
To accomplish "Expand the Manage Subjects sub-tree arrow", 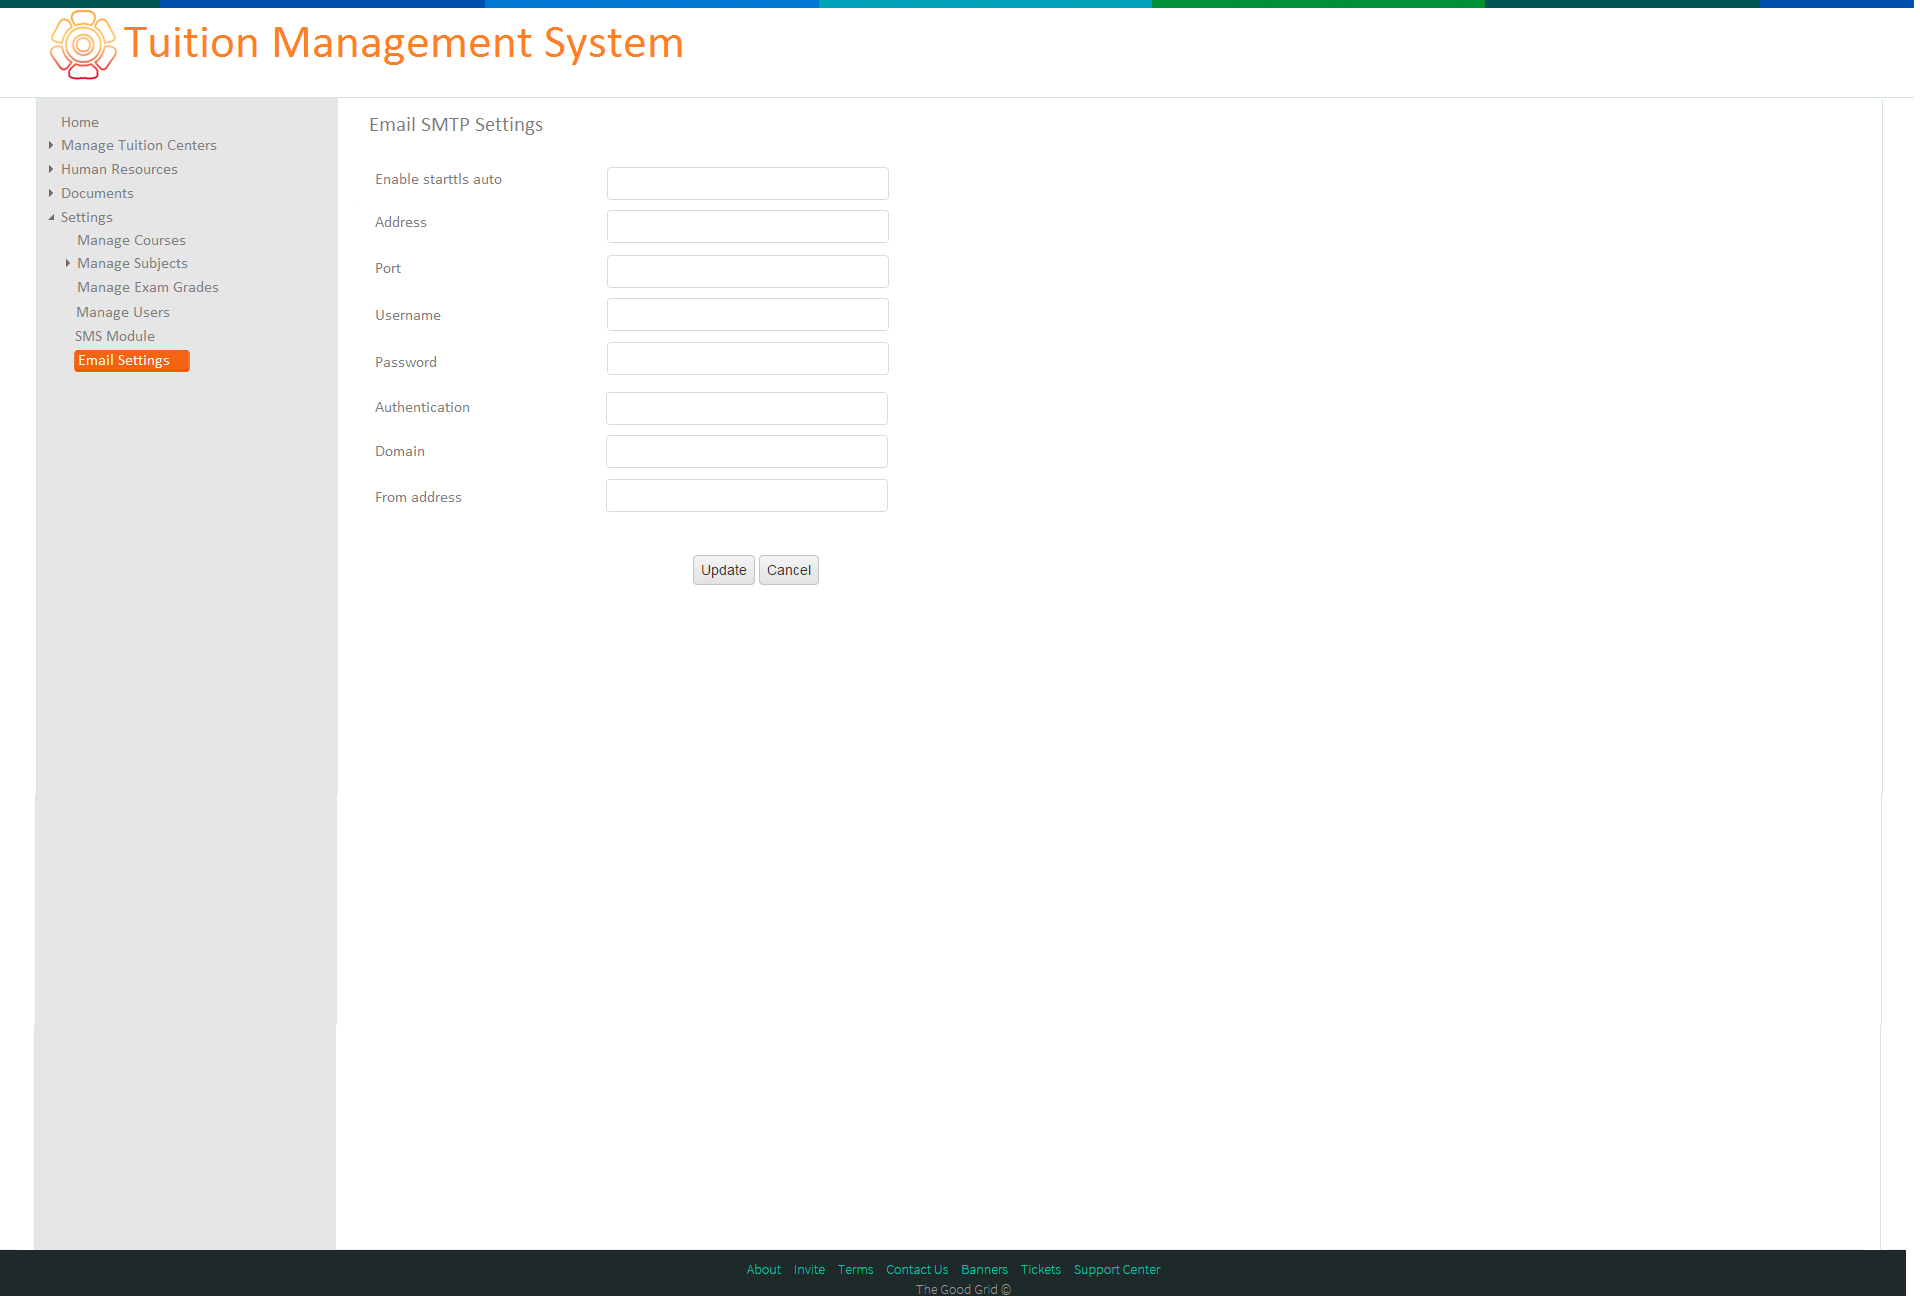I will click(x=67, y=263).
